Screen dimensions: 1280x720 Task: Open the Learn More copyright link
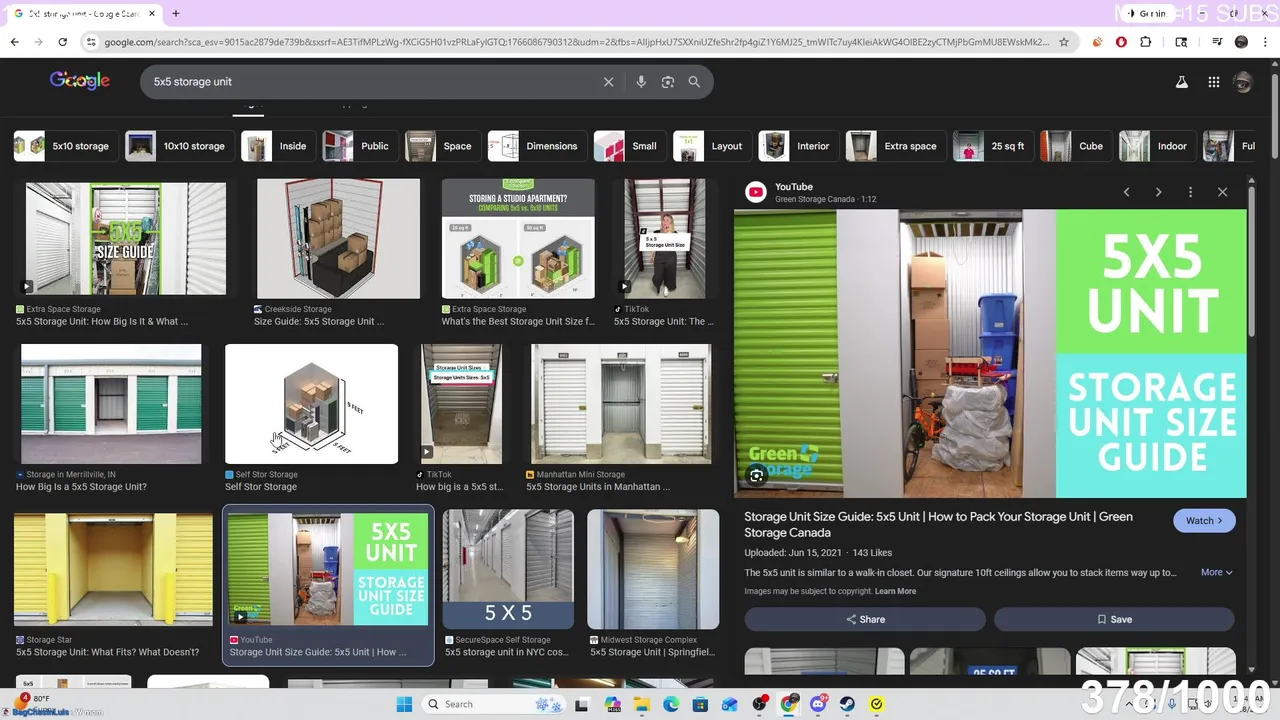click(895, 591)
